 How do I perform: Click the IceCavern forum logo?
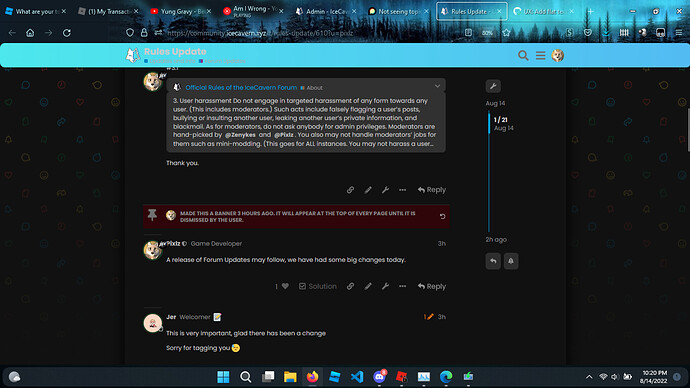click(x=133, y=55)
